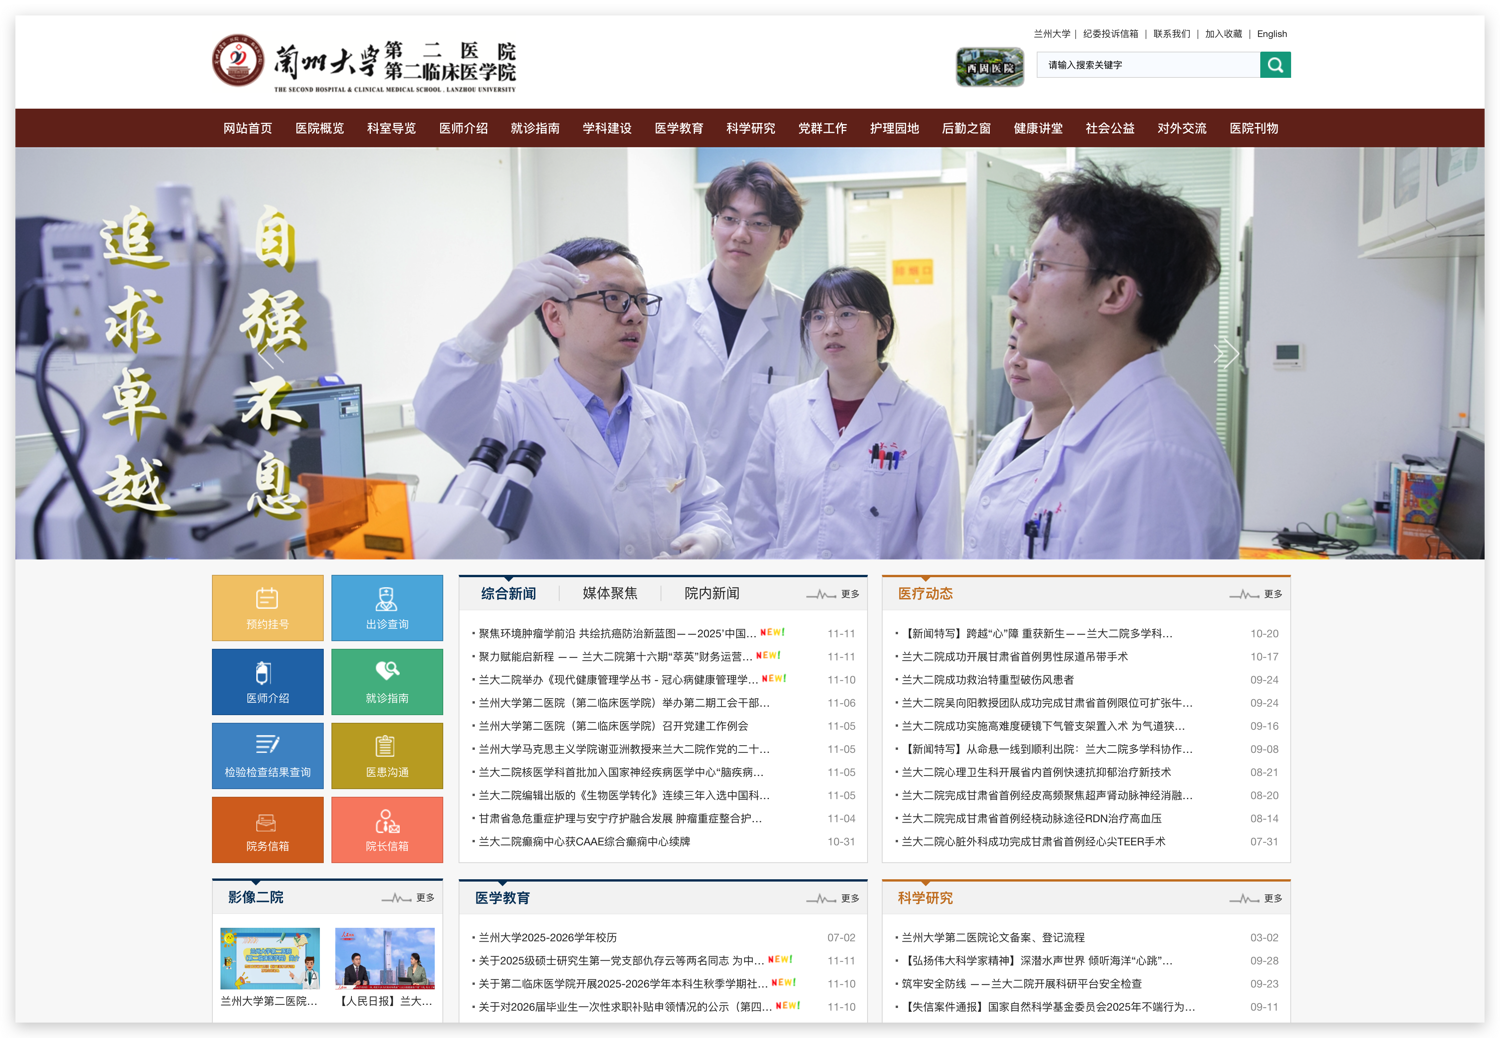The width and height of the screenshot is (1500, 1038).
Task: Open the 科室导览 navigation menu
Action: [x=391, y=128]
